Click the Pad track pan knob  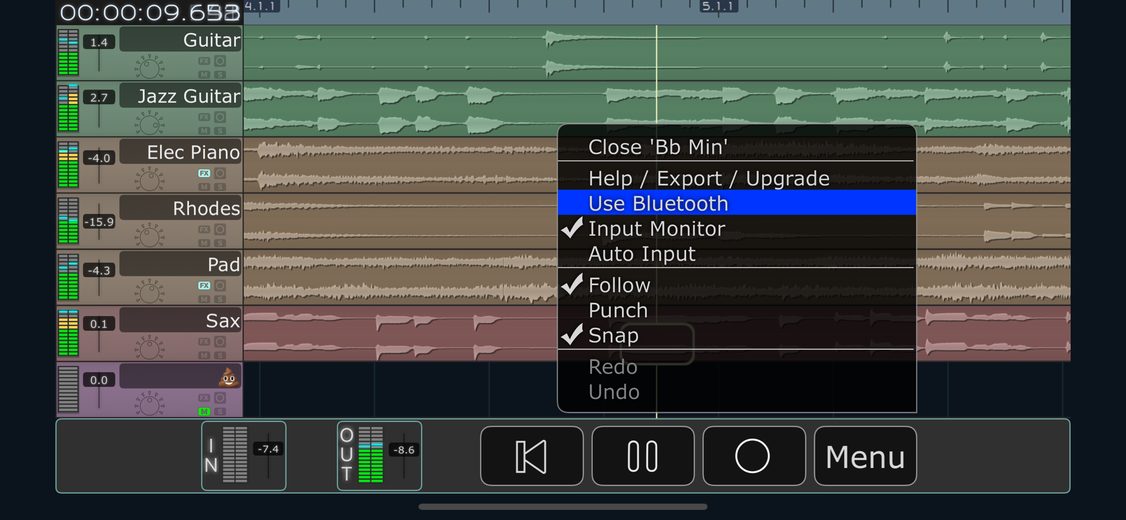tap(149, 292)
